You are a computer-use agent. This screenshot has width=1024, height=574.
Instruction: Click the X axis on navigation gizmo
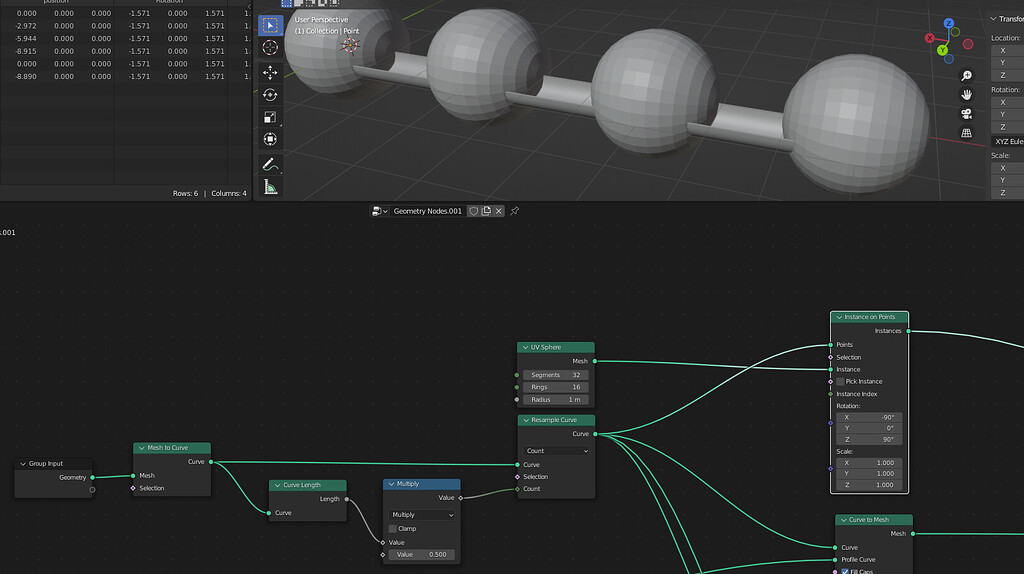(x=929, y=38)
